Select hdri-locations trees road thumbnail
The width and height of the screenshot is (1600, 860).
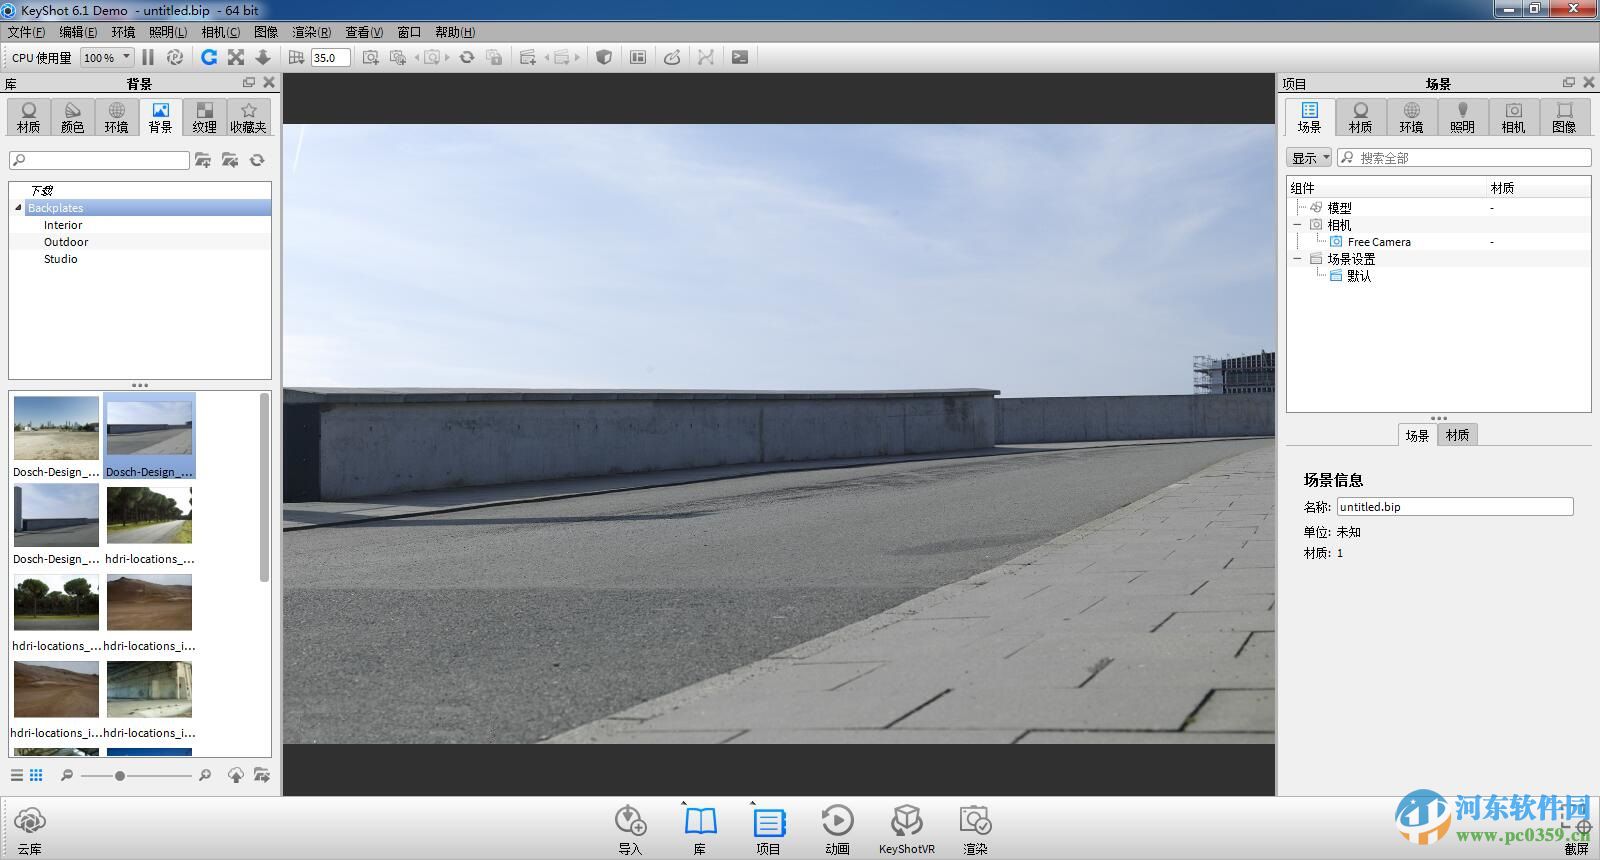click(149, 515)
